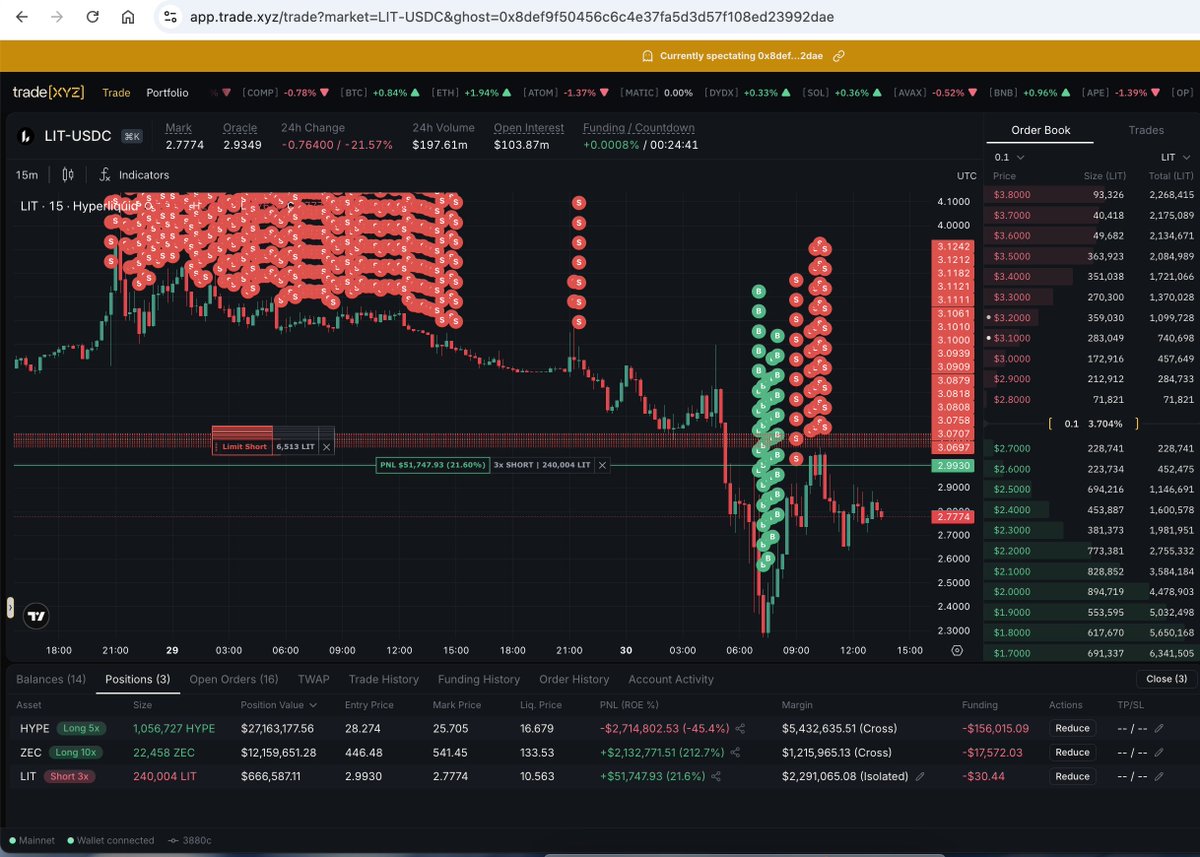Open Trade History tab
Image resolution: width=1200 pixels, height=857 pixels.
384,679
